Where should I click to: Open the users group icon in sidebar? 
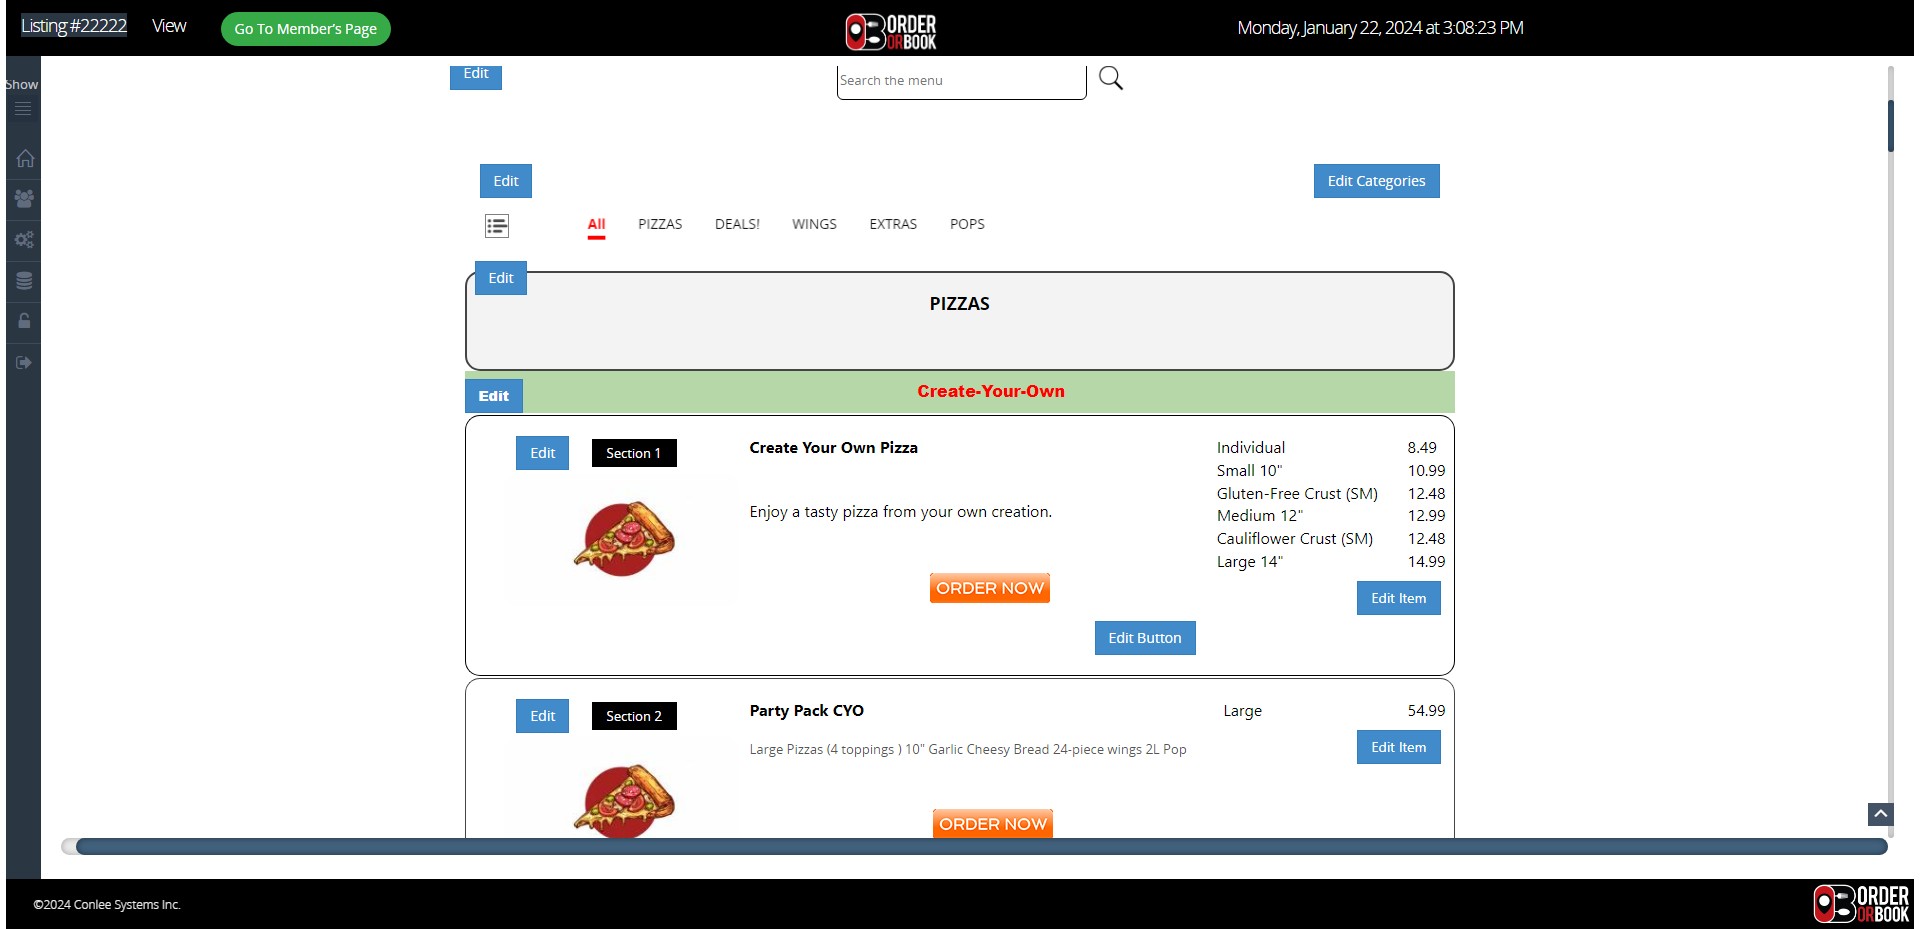coord(24,199)
